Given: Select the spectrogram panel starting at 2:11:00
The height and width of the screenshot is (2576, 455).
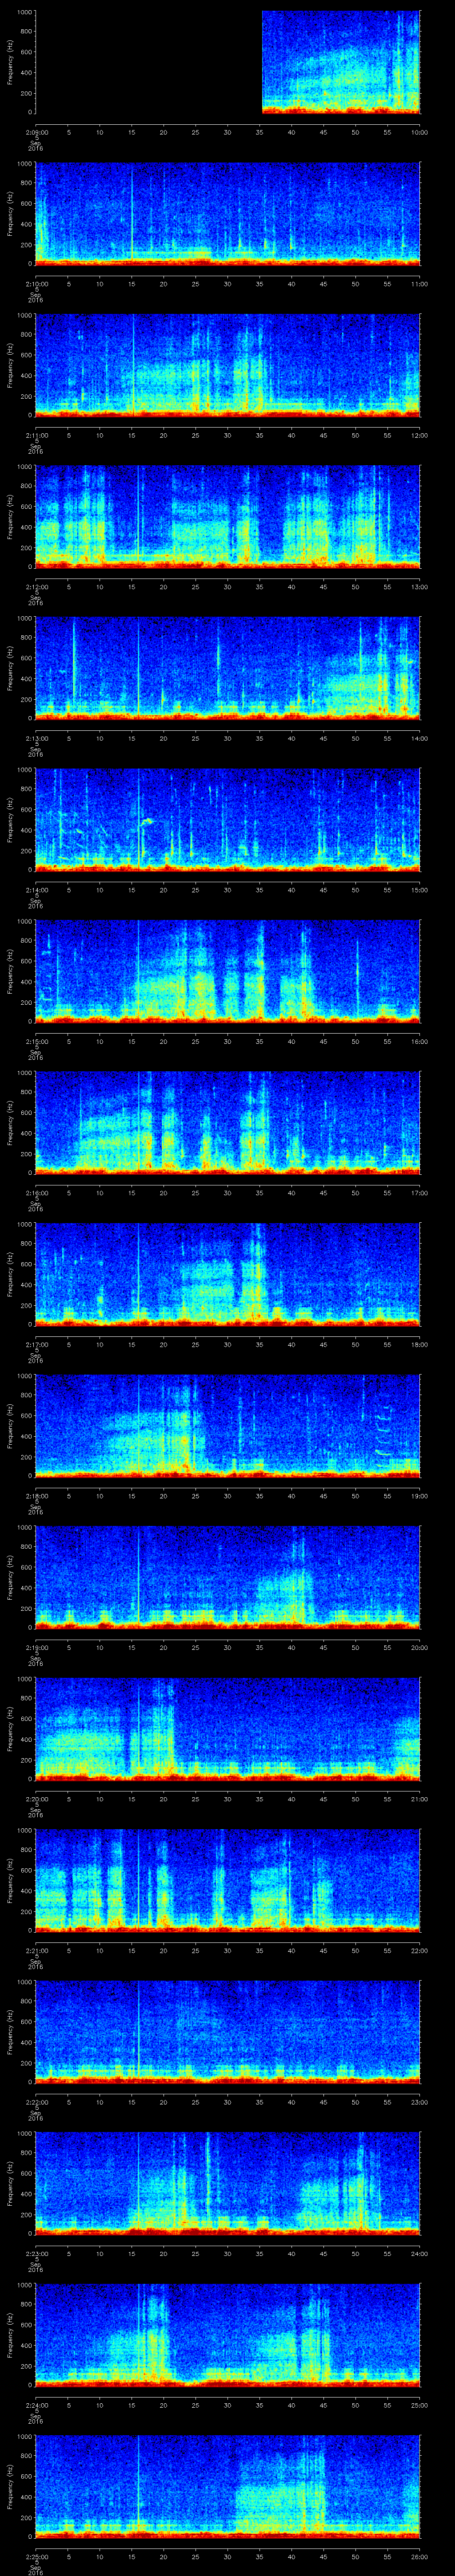Looking at the screenshot, I should [227, 365].
